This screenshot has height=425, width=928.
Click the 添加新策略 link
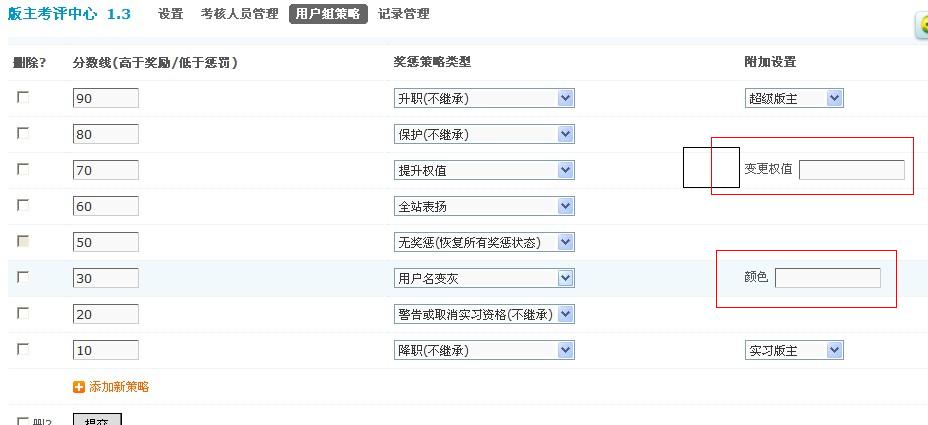[x=119, y=387]
